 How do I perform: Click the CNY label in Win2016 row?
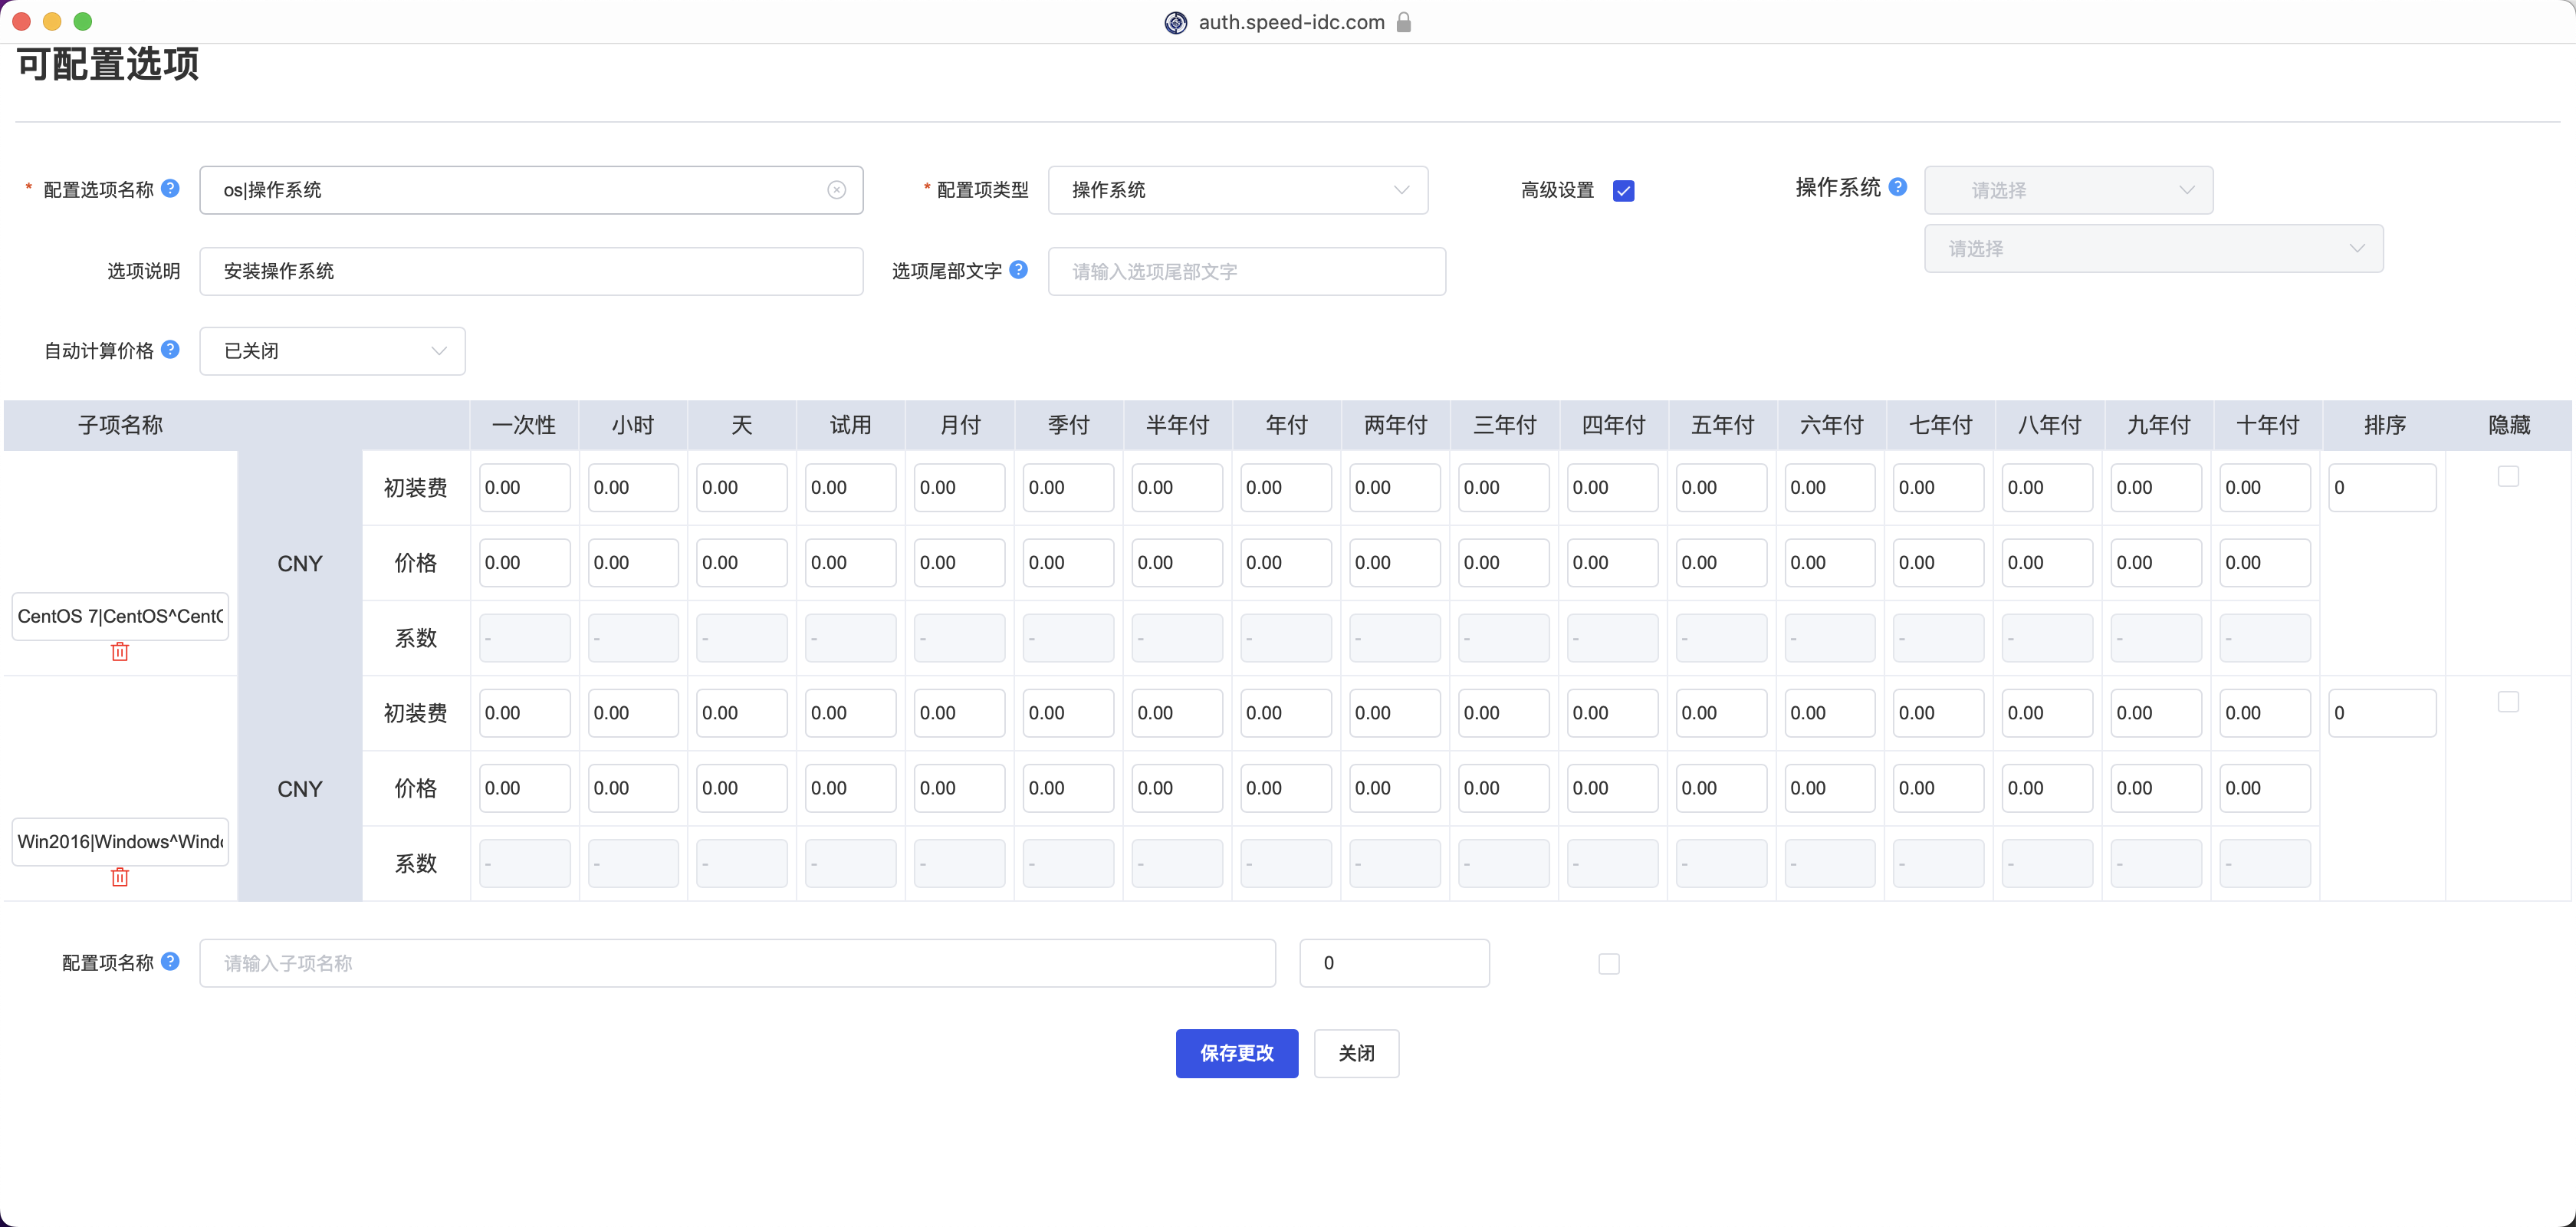click(299, 788)
